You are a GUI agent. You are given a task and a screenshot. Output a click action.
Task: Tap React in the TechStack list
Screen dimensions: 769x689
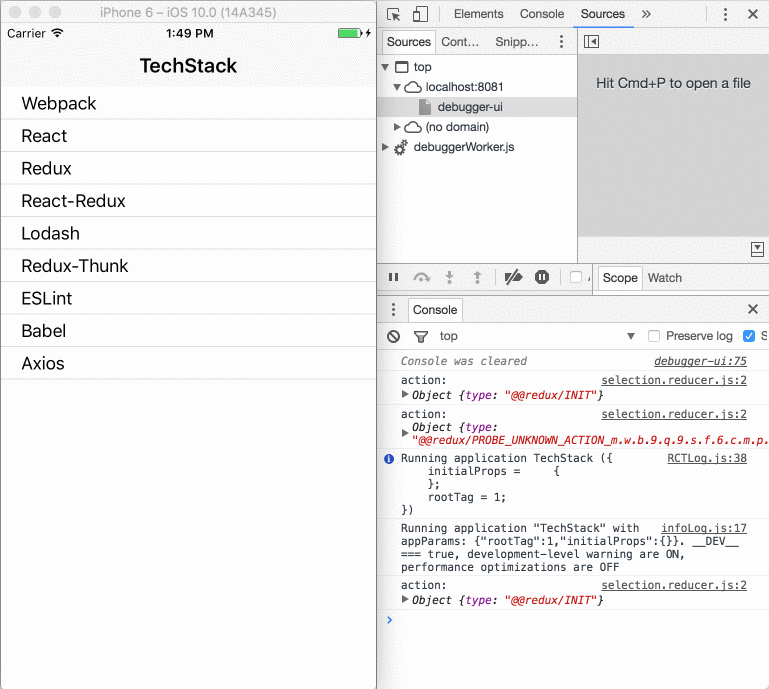[x=188, y=136]
